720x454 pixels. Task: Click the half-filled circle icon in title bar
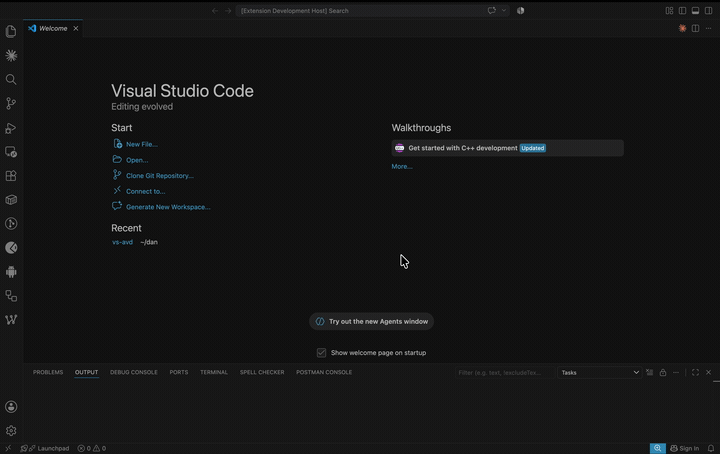point(520,11)
